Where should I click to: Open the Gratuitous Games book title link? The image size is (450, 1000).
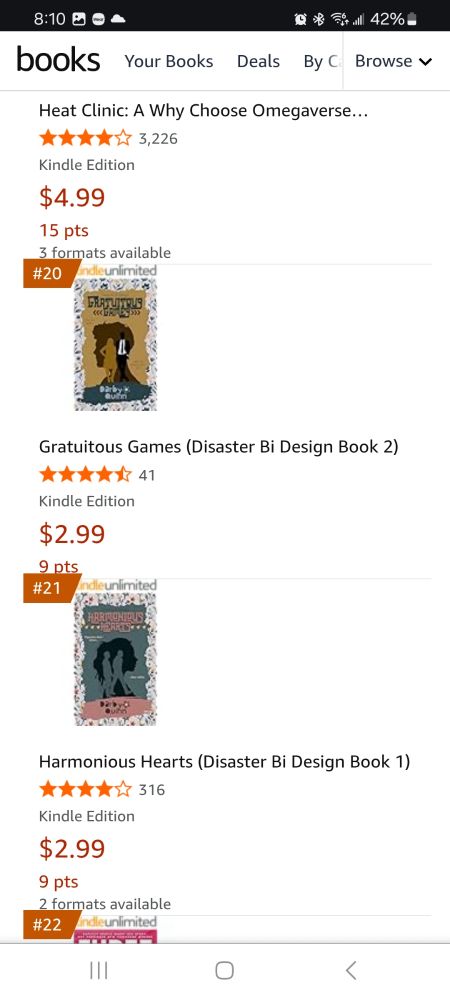pos(219,446)
